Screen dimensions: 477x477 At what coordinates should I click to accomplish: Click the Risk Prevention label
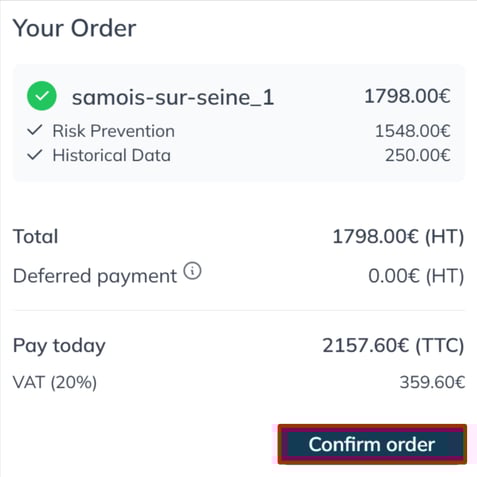pos(114,131)
